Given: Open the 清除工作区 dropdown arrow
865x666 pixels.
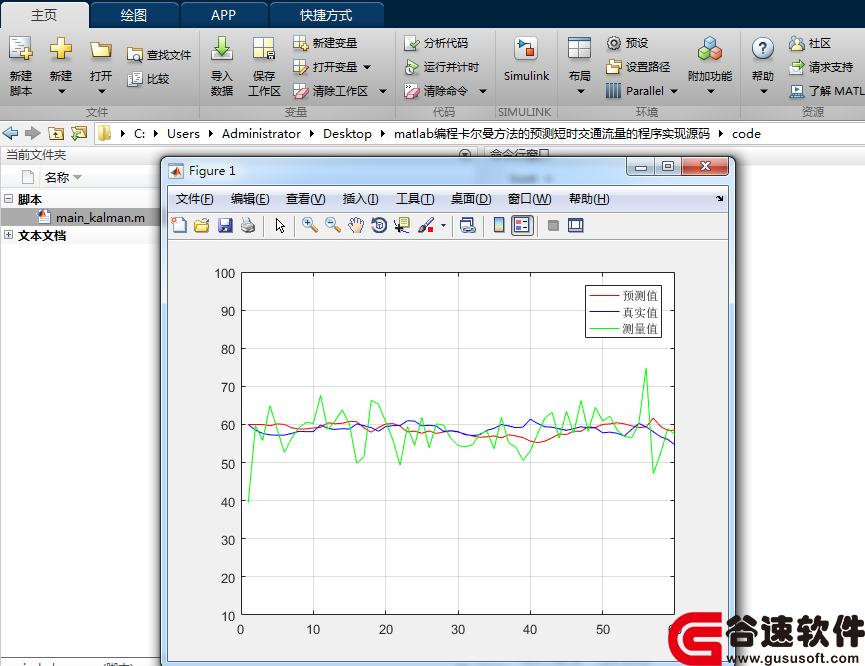Looking at the screenshot, I should point(383,91).
